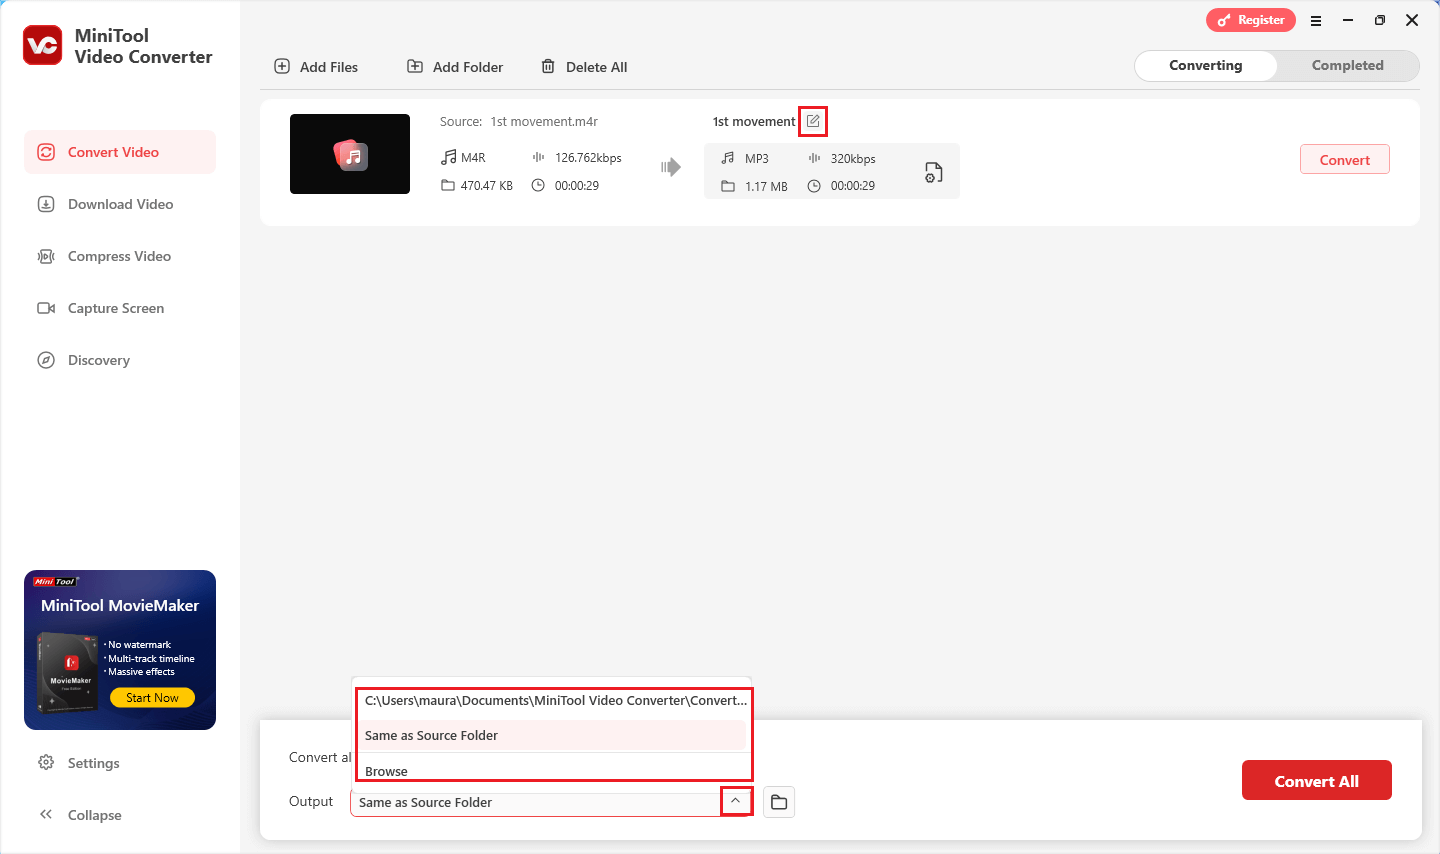This screenshot has height=854, width=1440.
Task: Click the MiniTool MovieMaker banner title
Action: (120, 606)
